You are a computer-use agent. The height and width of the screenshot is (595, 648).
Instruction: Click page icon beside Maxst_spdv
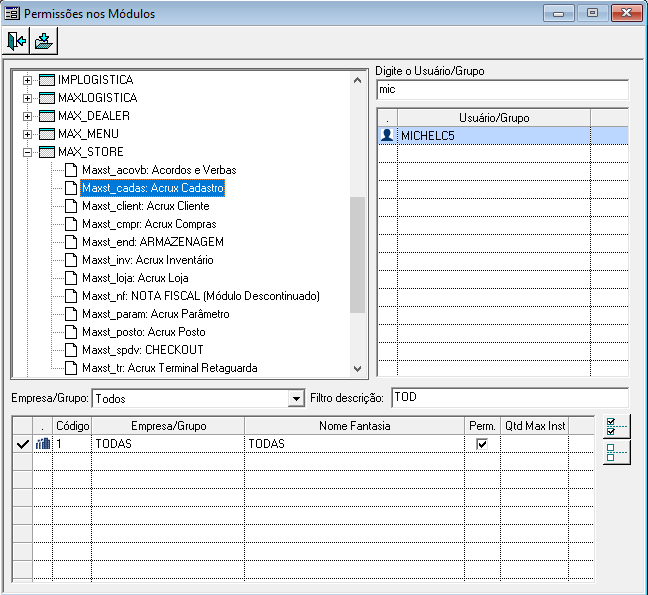(71, 350)
